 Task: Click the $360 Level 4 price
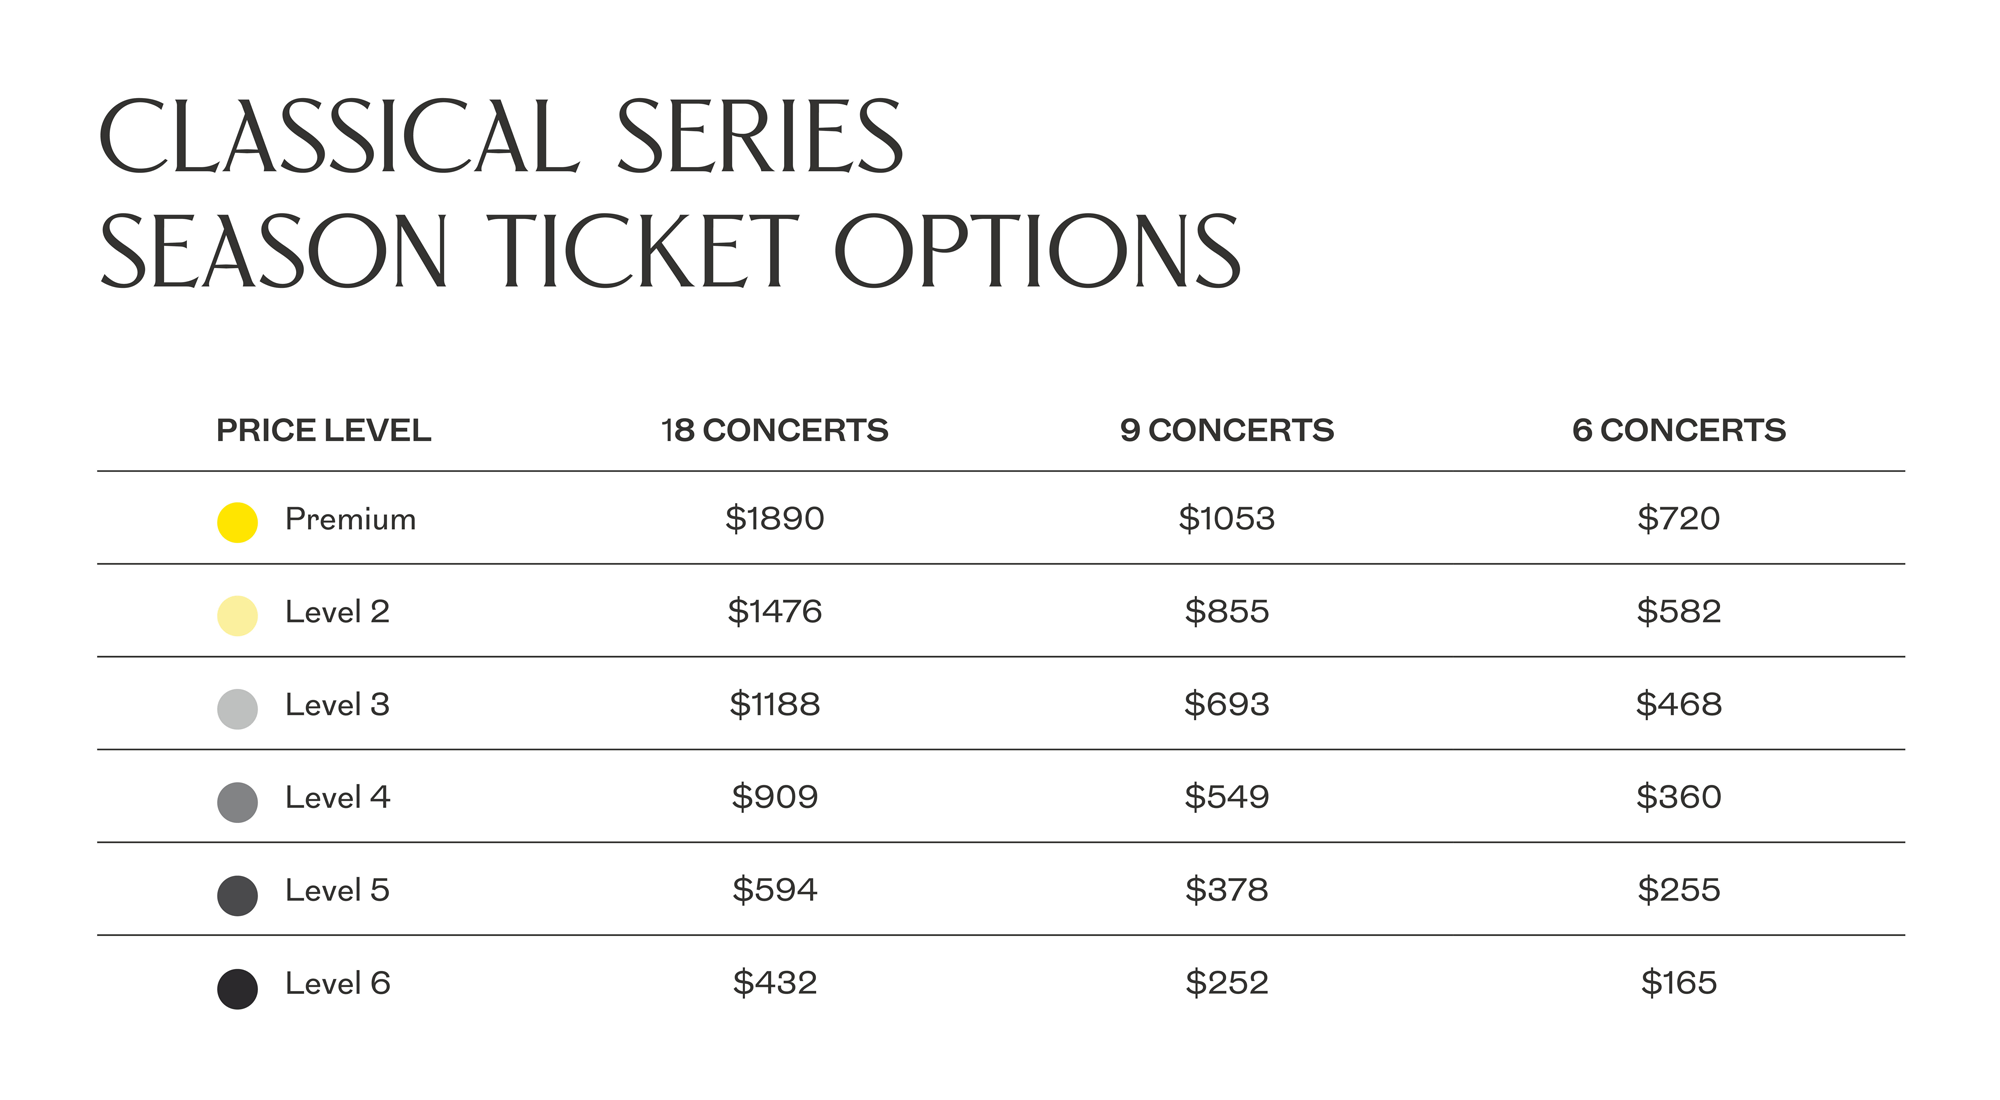tap(1679, 797)
